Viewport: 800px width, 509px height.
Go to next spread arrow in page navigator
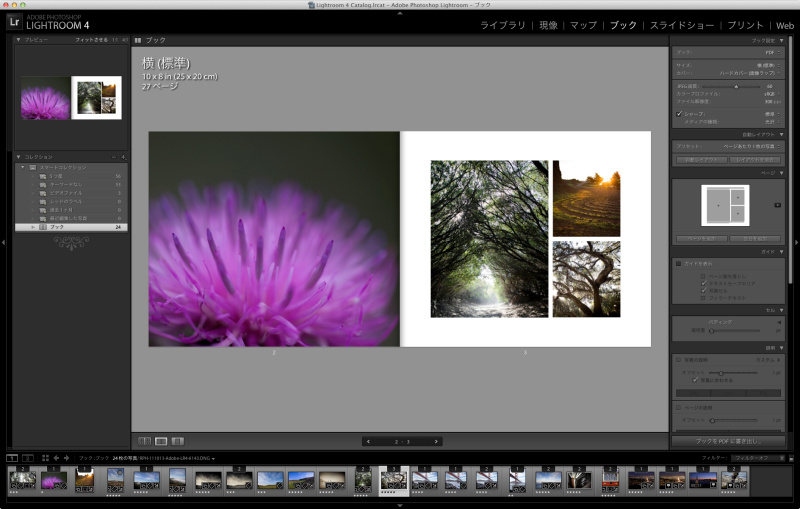point(436,442)
